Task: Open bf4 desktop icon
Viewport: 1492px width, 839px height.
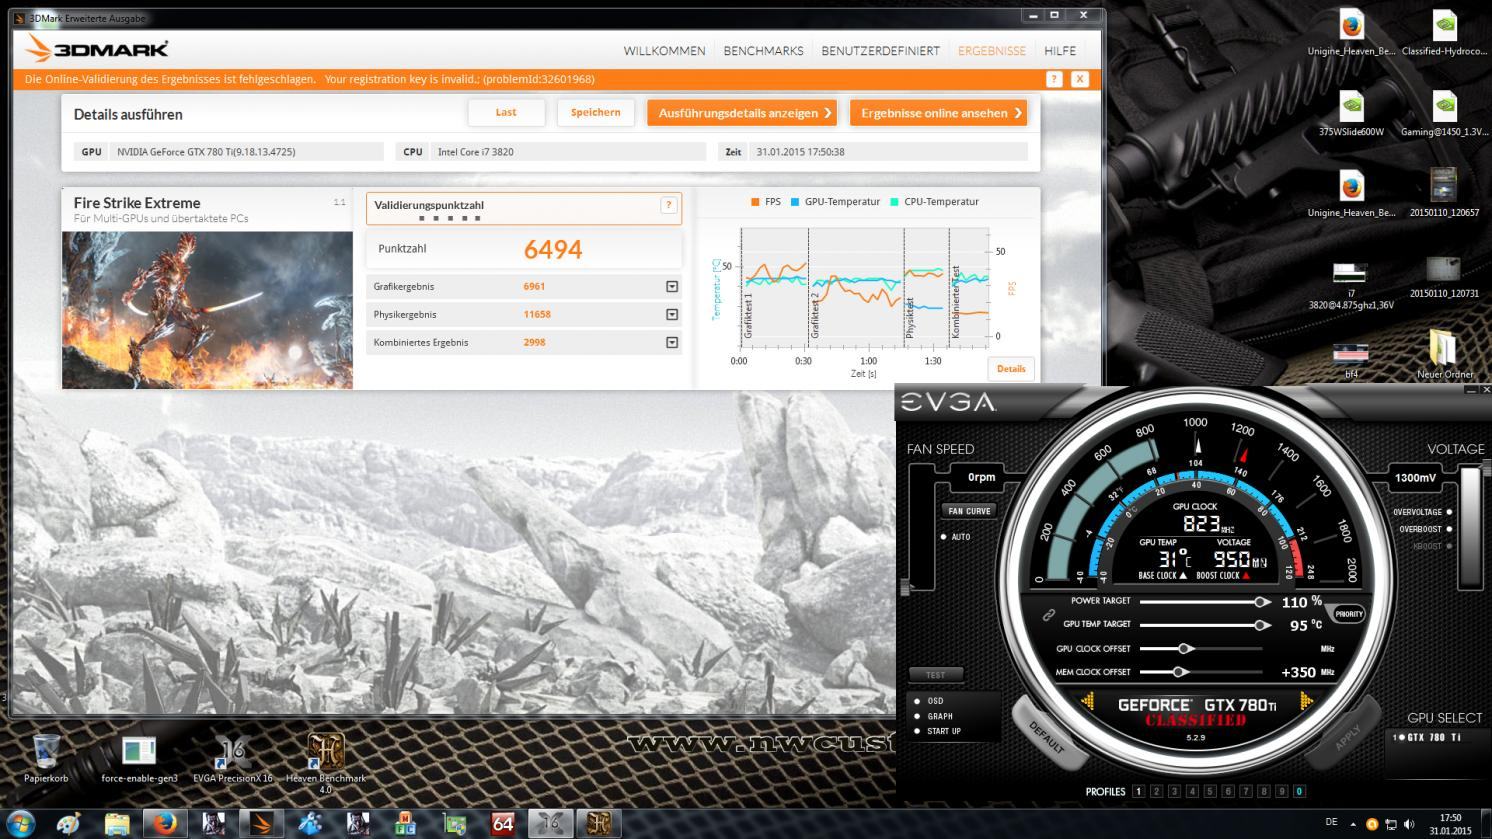Action: pyautogui.click(x=1351, y=360)
